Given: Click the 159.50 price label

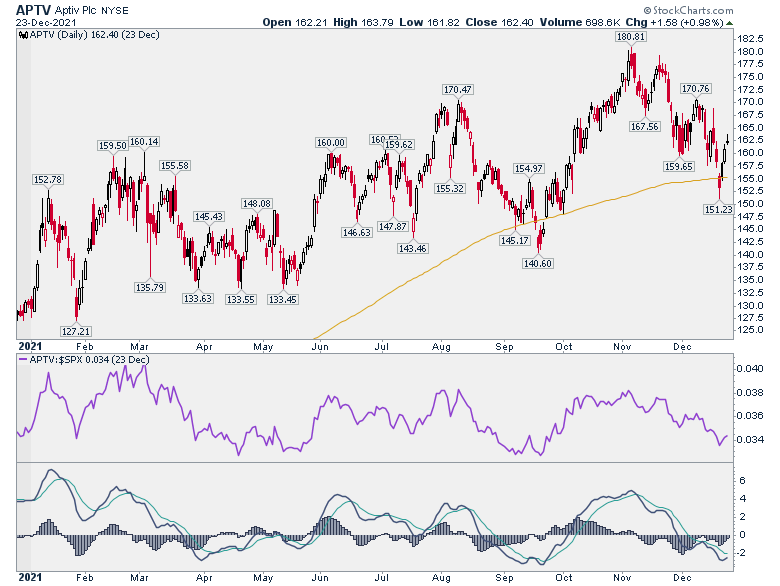Looking at the screenshot, I should point(112,145).
